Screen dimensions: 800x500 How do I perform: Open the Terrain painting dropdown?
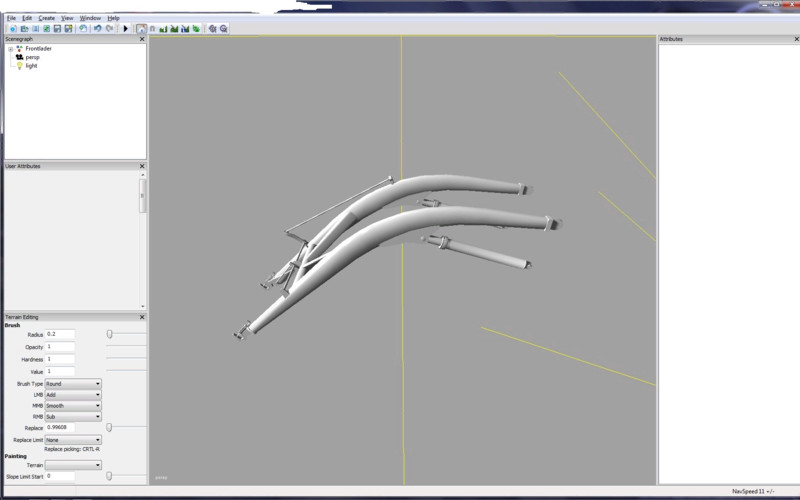[x=73, y=465]
